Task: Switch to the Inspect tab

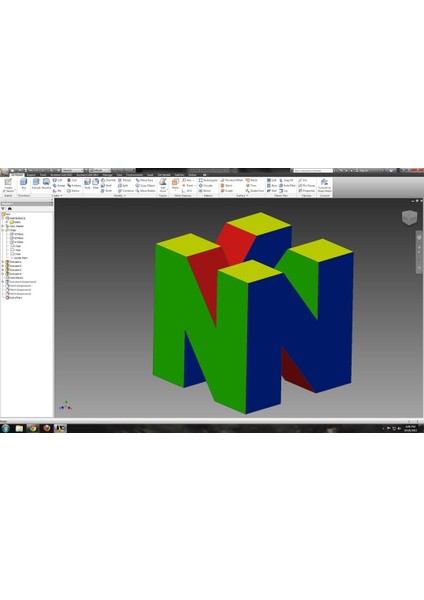Action: click(x=31, y=175)
